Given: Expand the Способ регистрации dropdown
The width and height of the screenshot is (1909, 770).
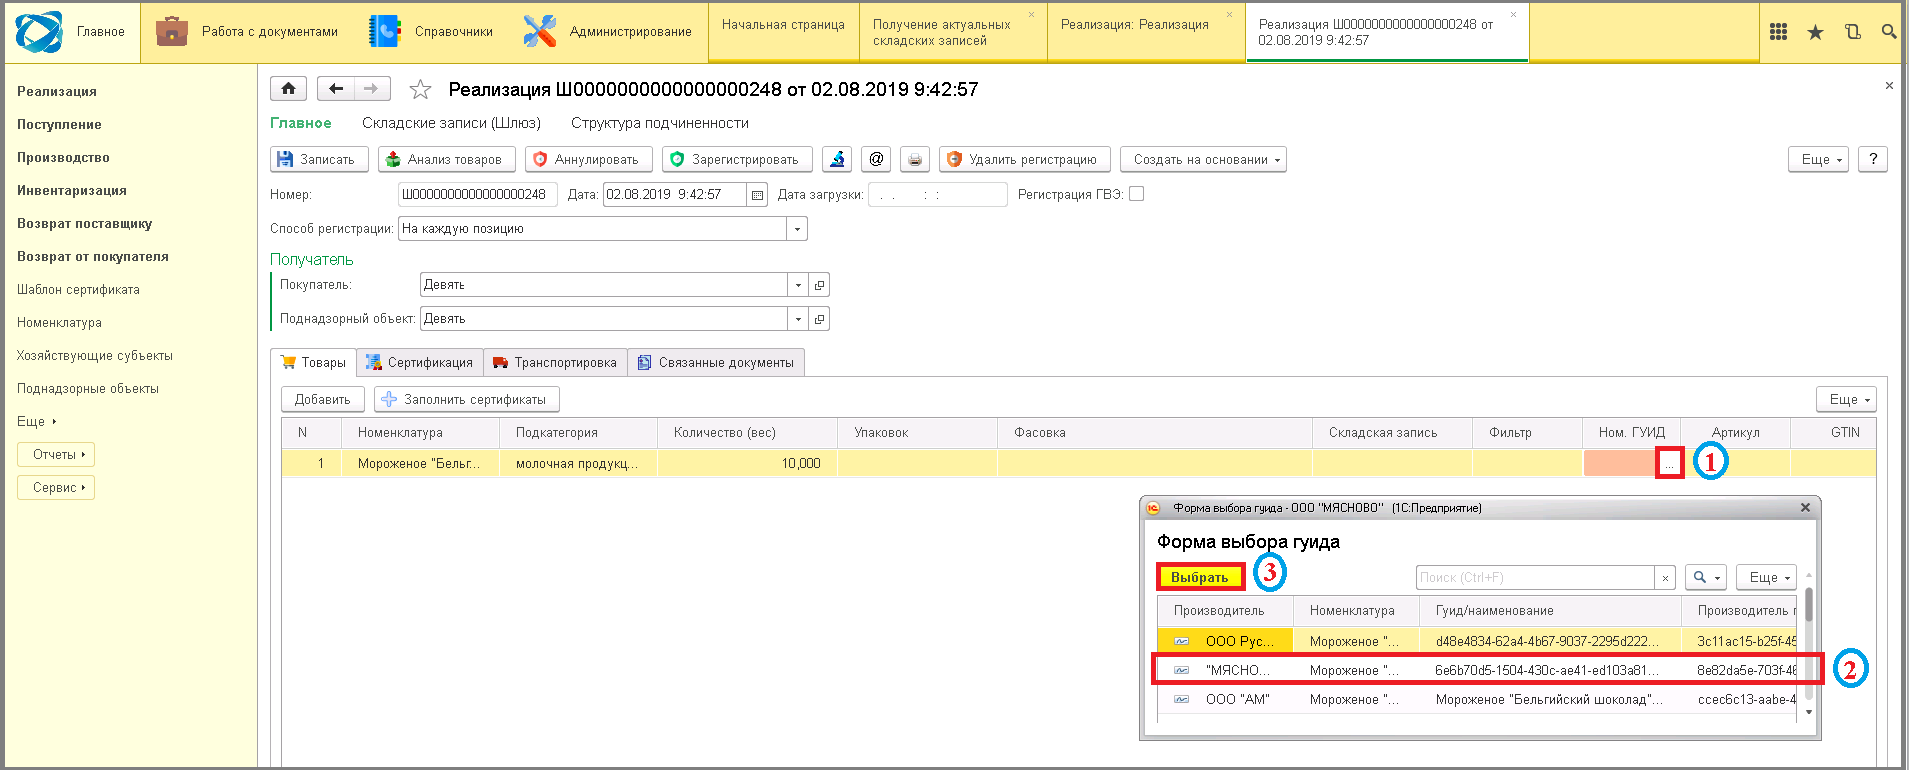Looking at the screenshot, I should pyautogui.click(x=797, y=229).
